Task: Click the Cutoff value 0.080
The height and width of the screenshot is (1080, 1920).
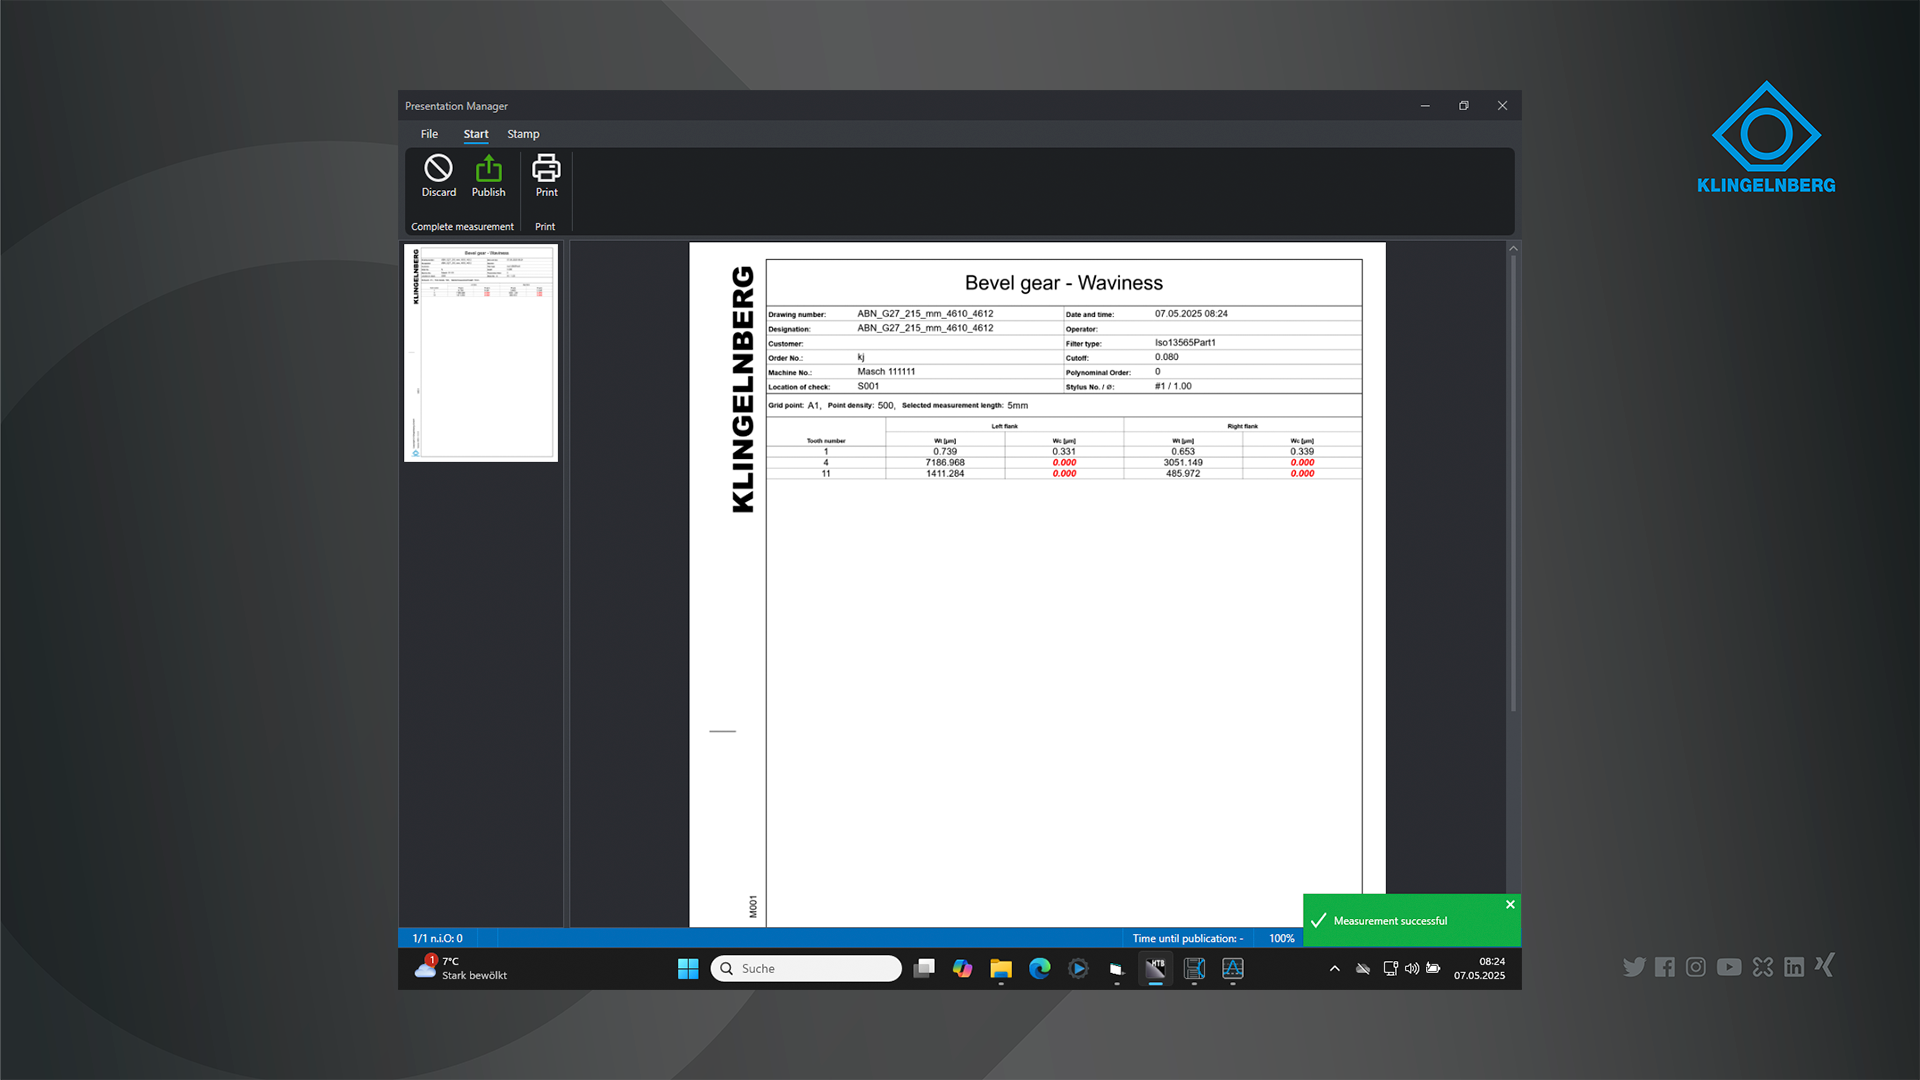Action: 1166,357
